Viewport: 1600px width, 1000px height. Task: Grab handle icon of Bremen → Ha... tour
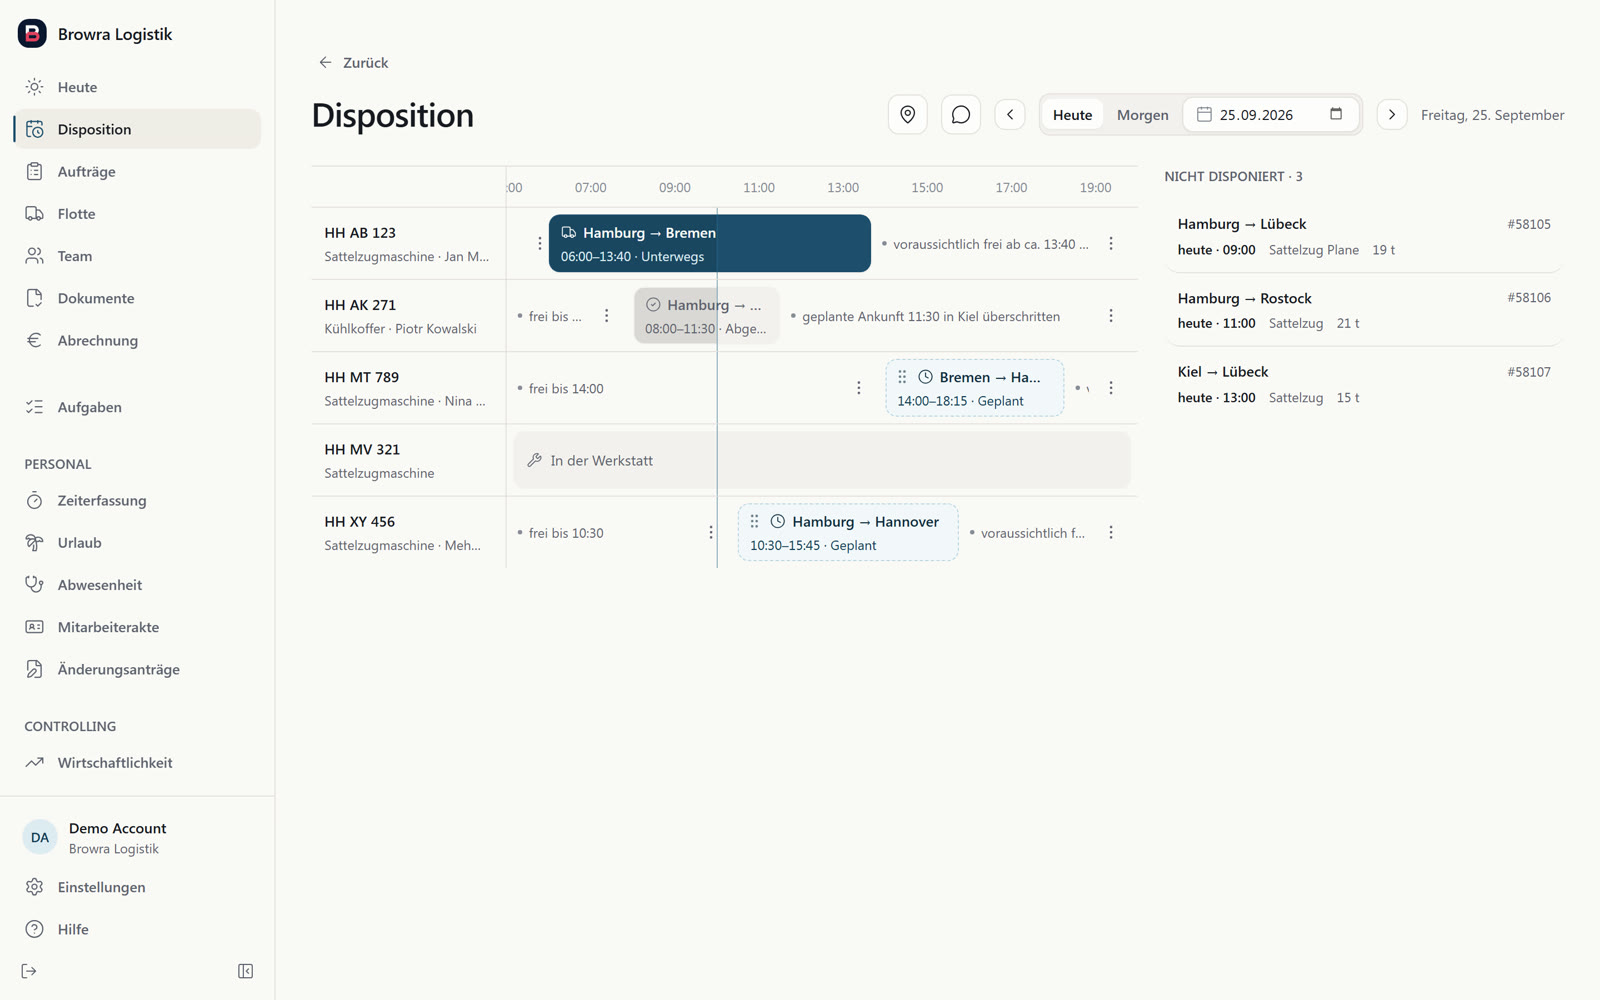[902, 377]
